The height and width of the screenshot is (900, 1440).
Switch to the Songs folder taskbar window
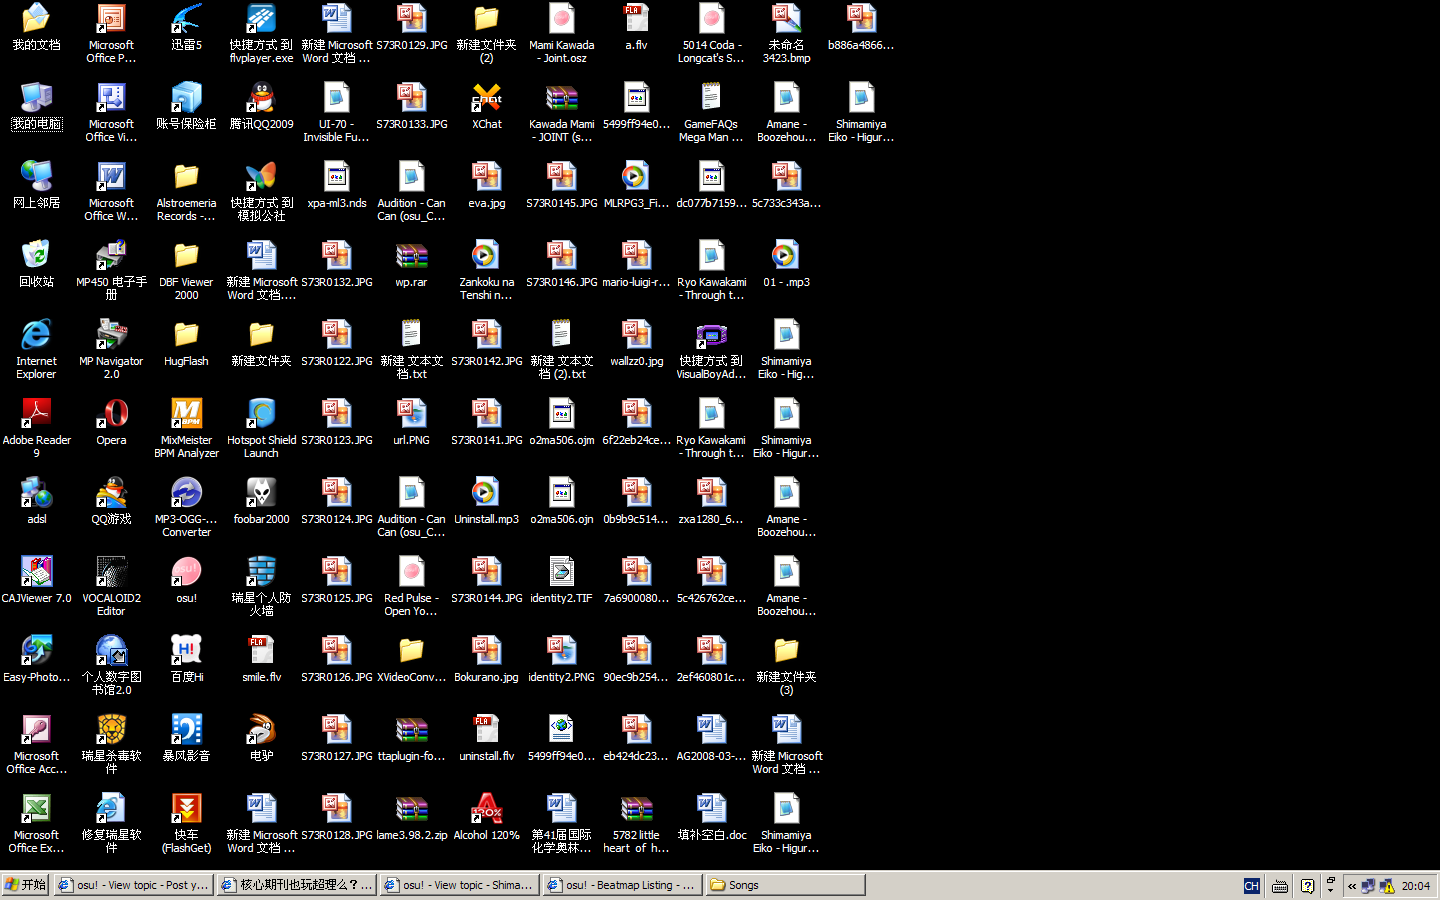point(785,885)
